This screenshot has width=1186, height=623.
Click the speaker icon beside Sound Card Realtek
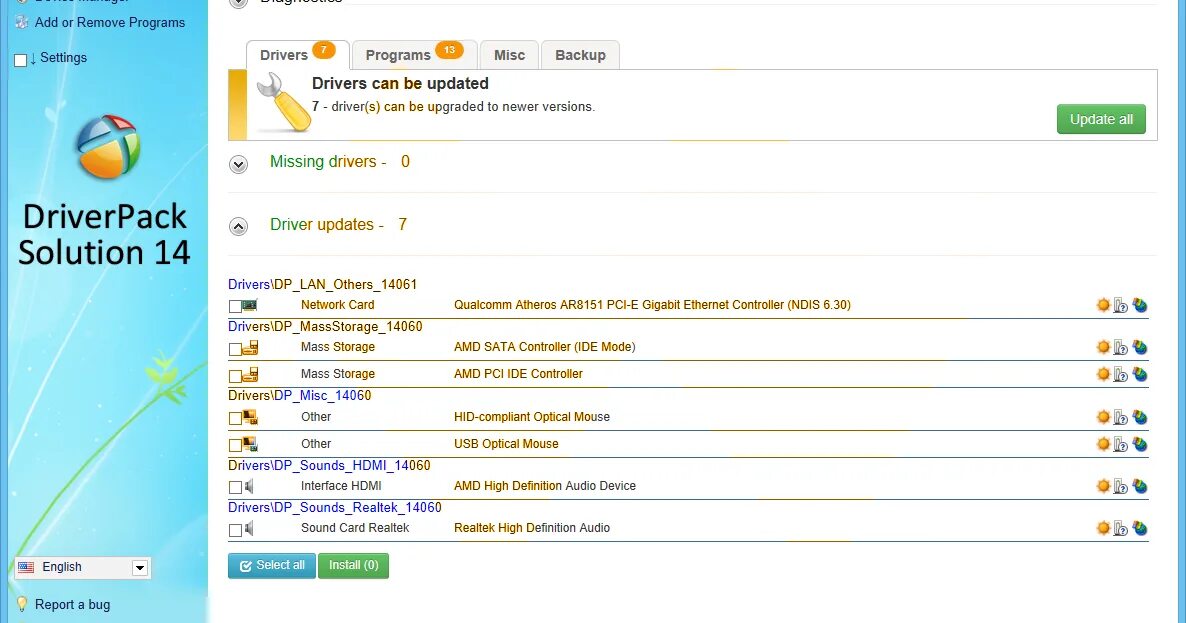tap(249, 528)
